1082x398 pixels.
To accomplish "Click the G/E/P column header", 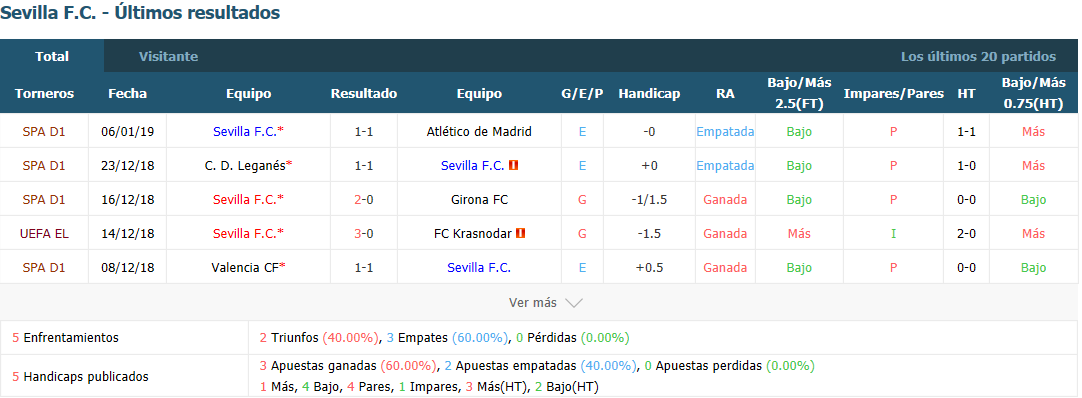I will click(582, 94).
